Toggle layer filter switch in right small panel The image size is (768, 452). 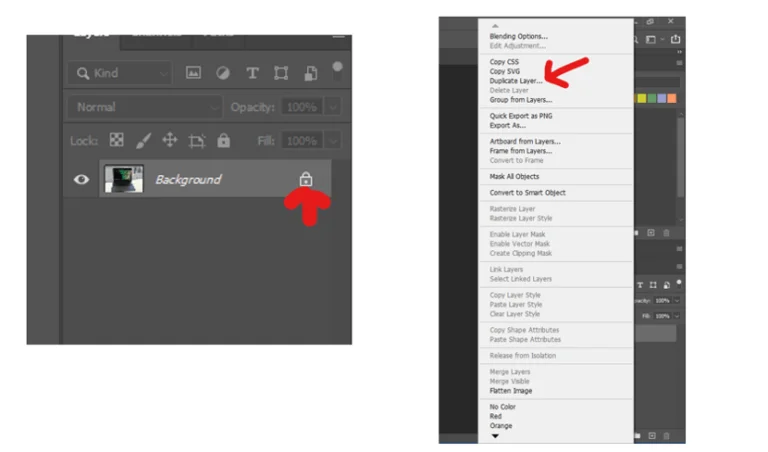click(x=679, y=284)
